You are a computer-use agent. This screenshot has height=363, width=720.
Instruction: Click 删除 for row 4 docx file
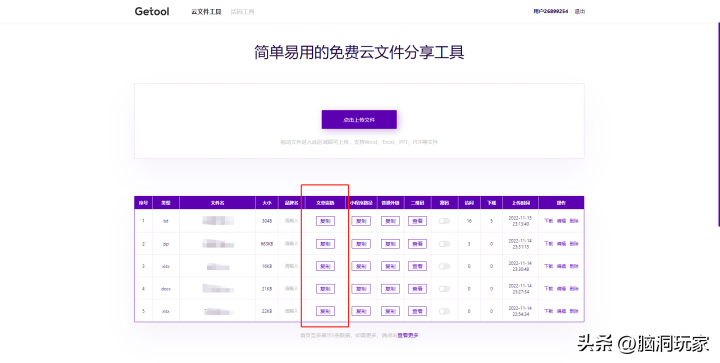[574, 289]
